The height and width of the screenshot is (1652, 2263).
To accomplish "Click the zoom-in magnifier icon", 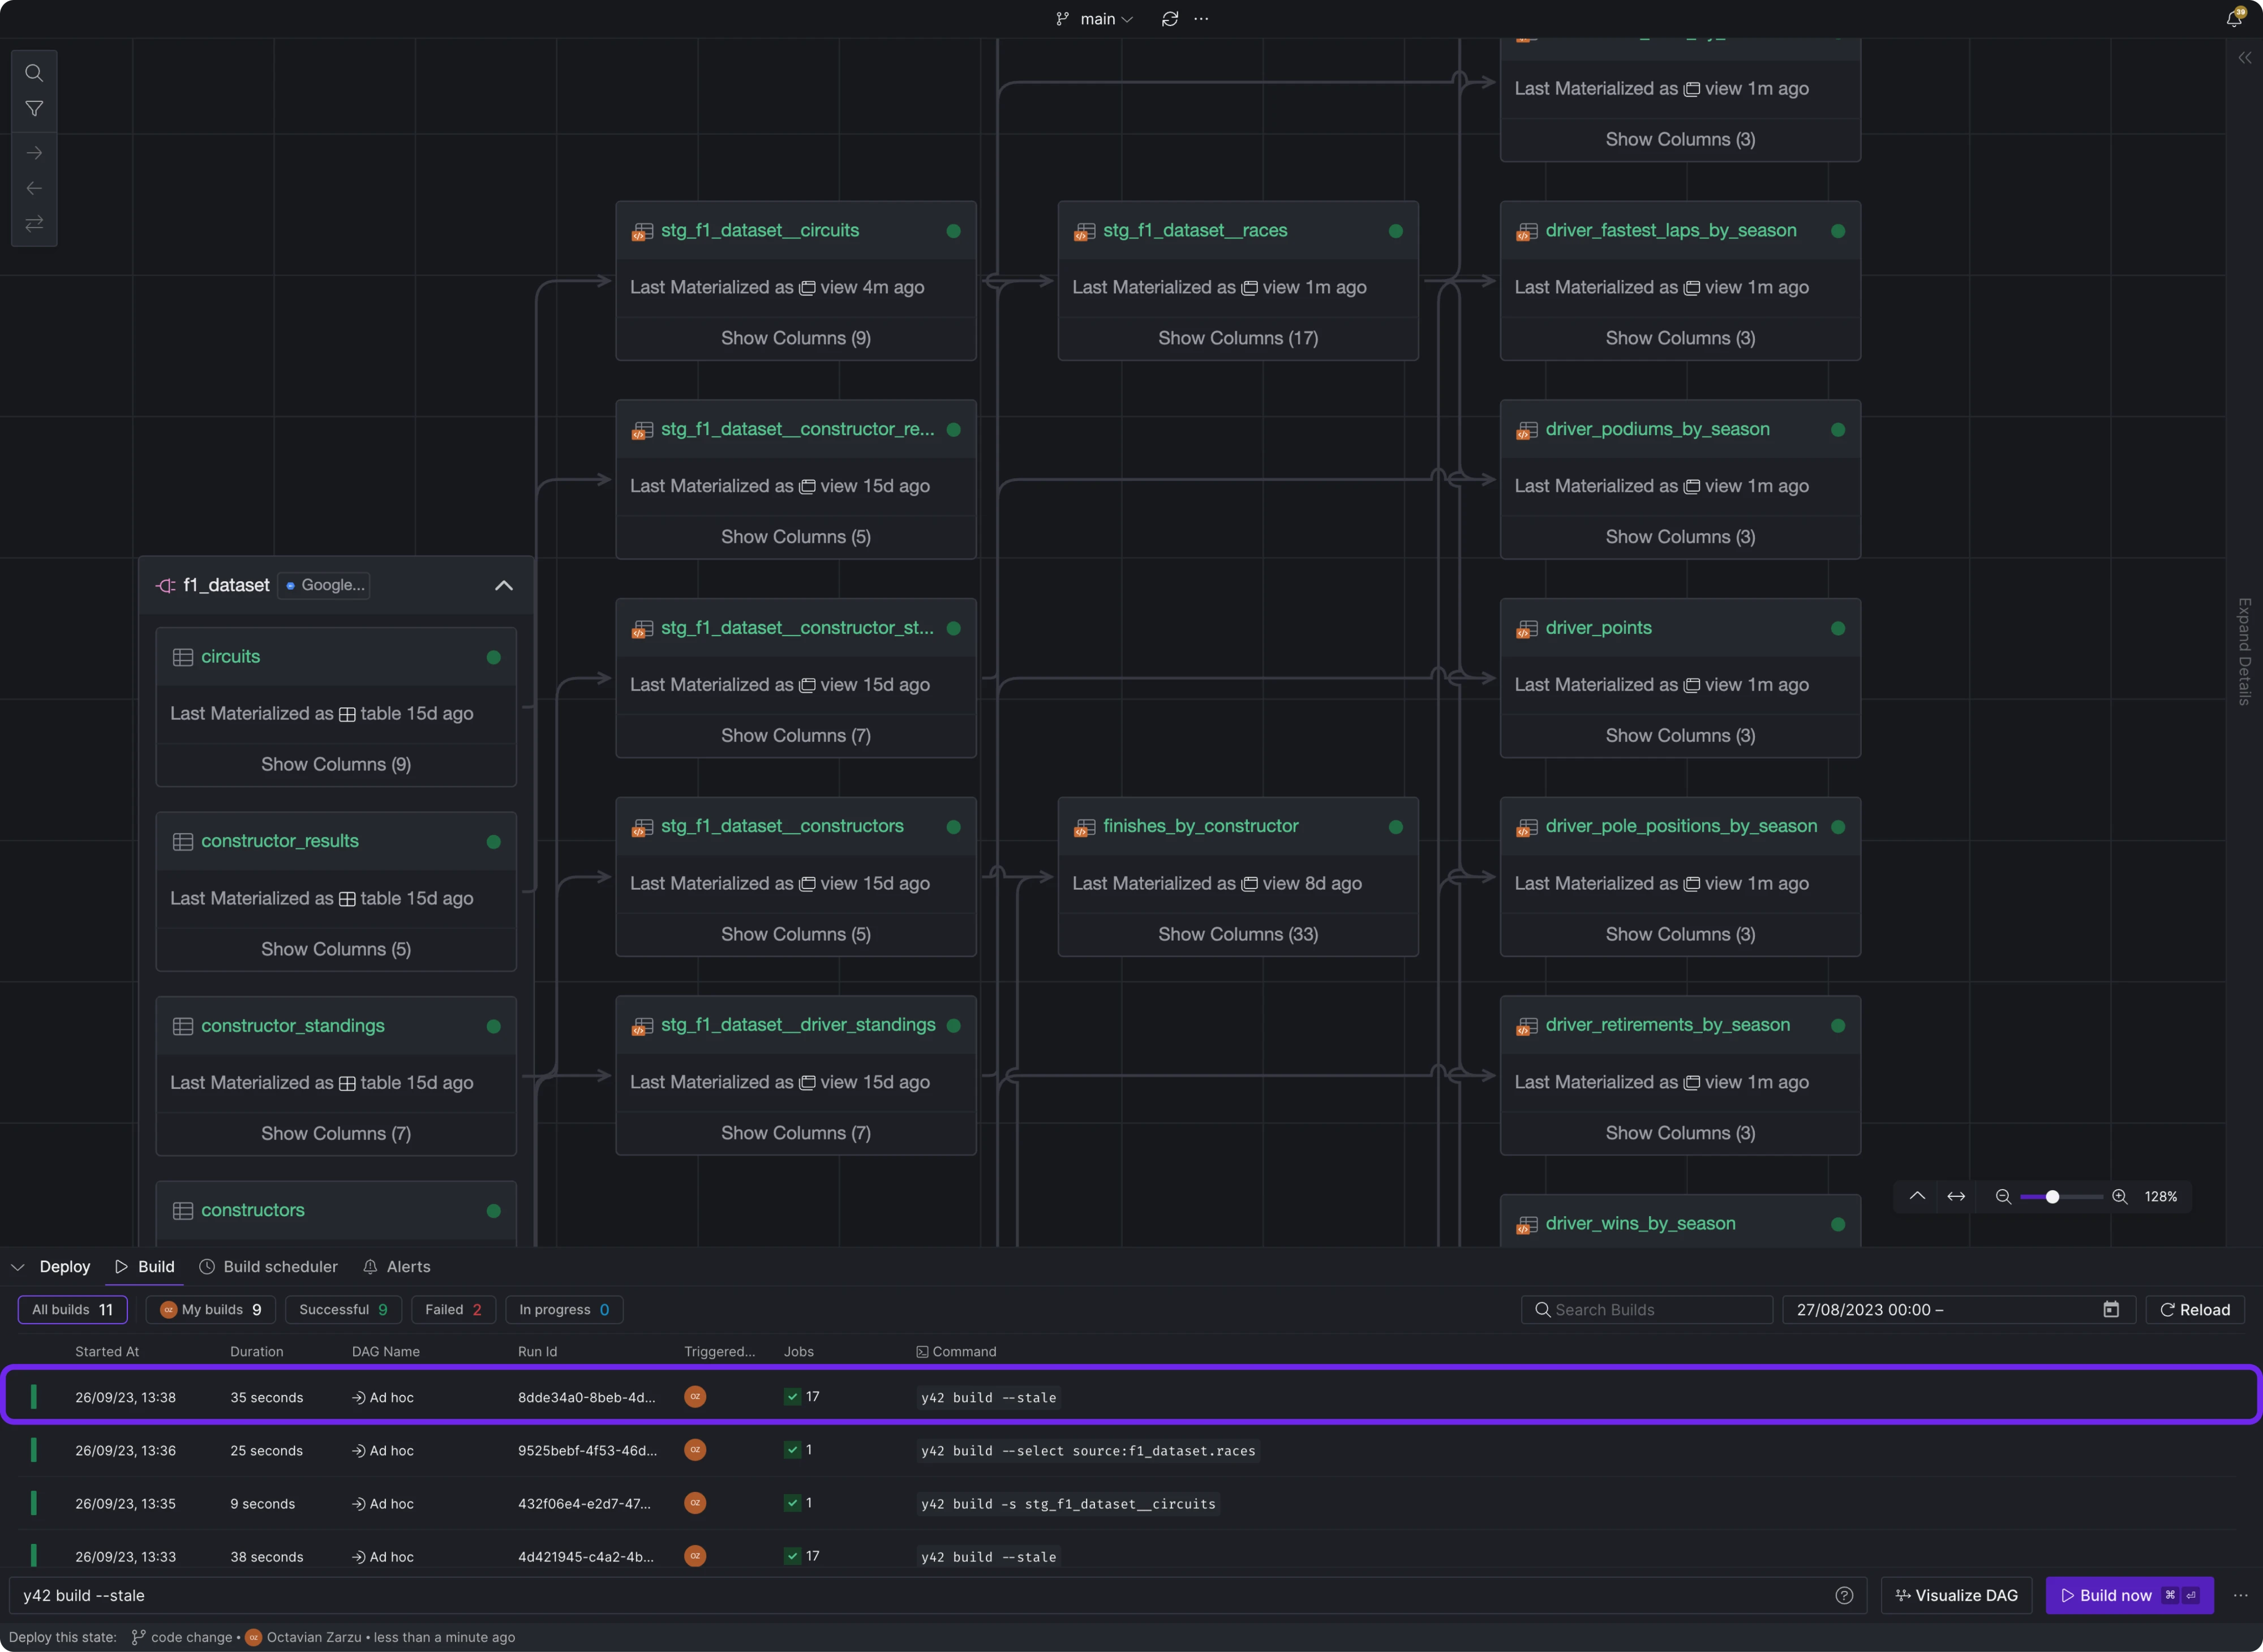I will tap(2119, 1196).
